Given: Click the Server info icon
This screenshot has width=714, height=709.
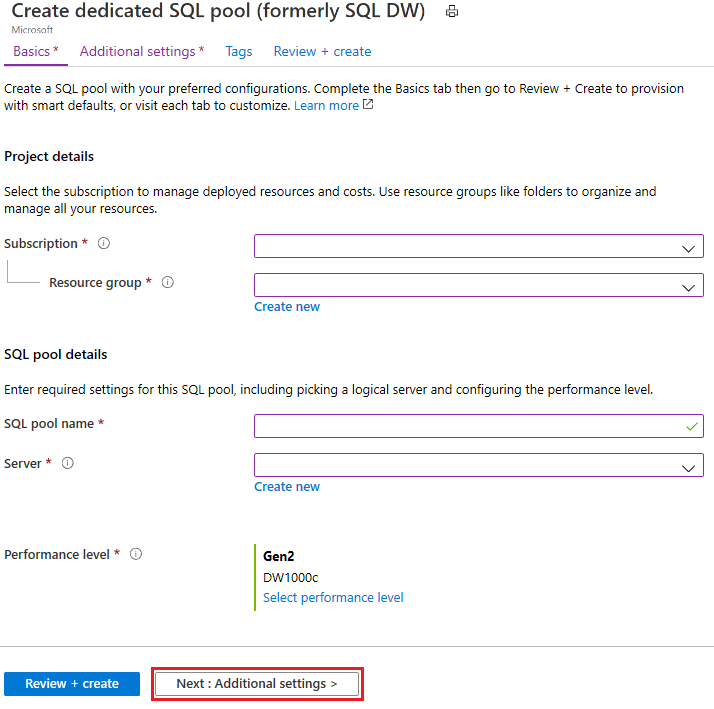Looking at the screenshot, I should [x=68, y=464].
